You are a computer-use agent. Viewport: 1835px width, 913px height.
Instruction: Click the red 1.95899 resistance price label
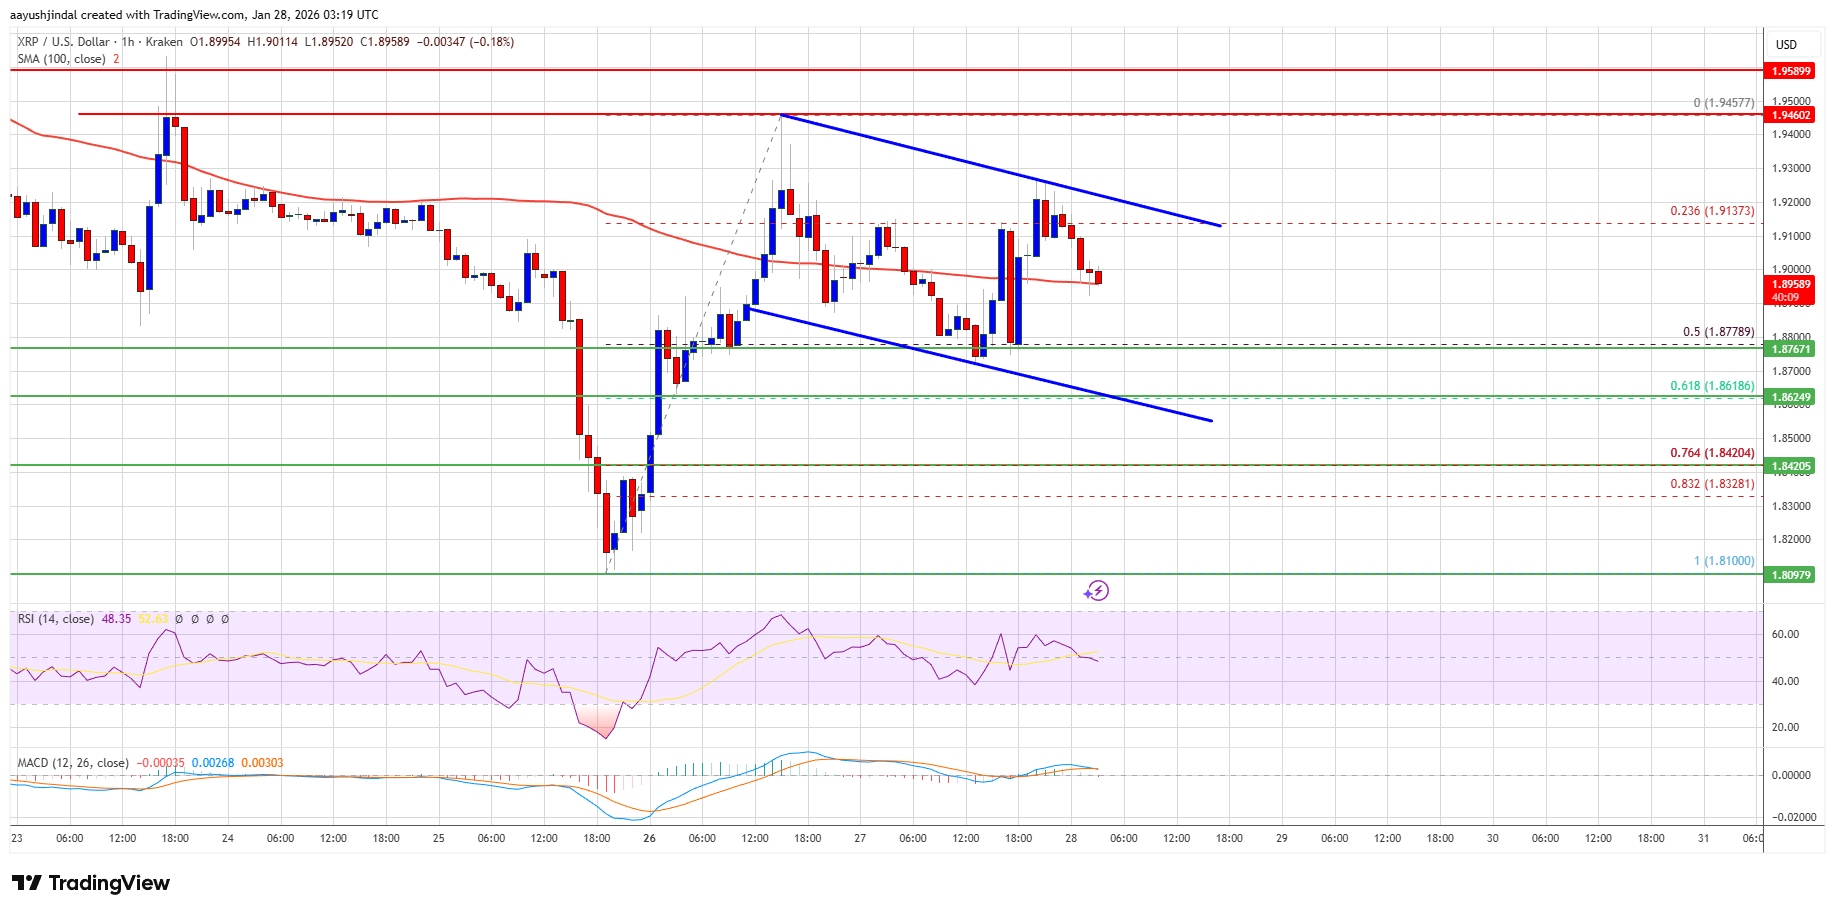(x=1789, y=70)
